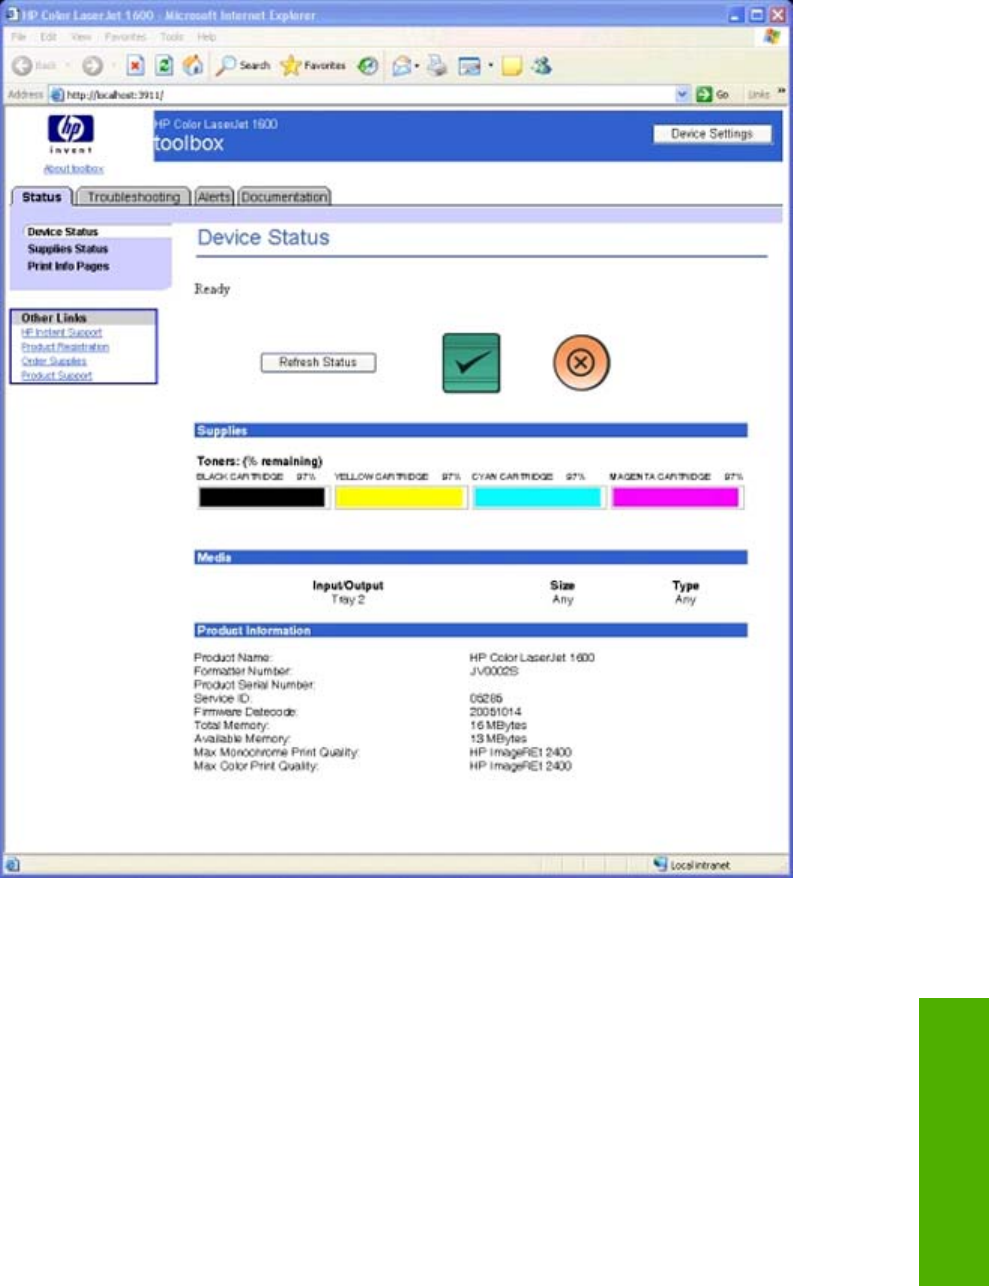
Task: Open the Search magnifier toolbar button
Action: pyautogui.click(x=243, y=66)
